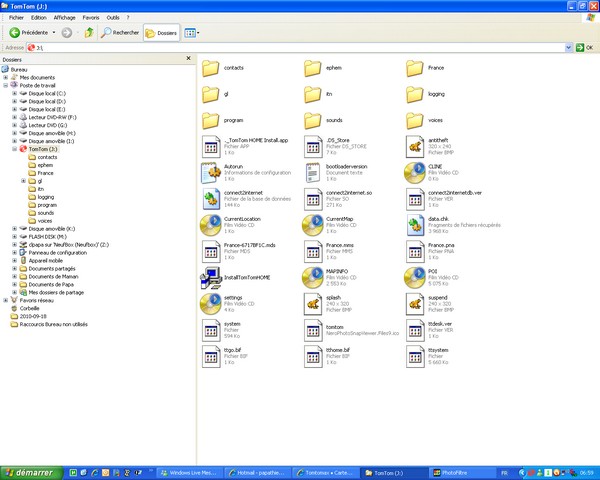The image size is (600, 480).
Task: Select Corbeille in the folder tree
Action: [x=29, y=309]
